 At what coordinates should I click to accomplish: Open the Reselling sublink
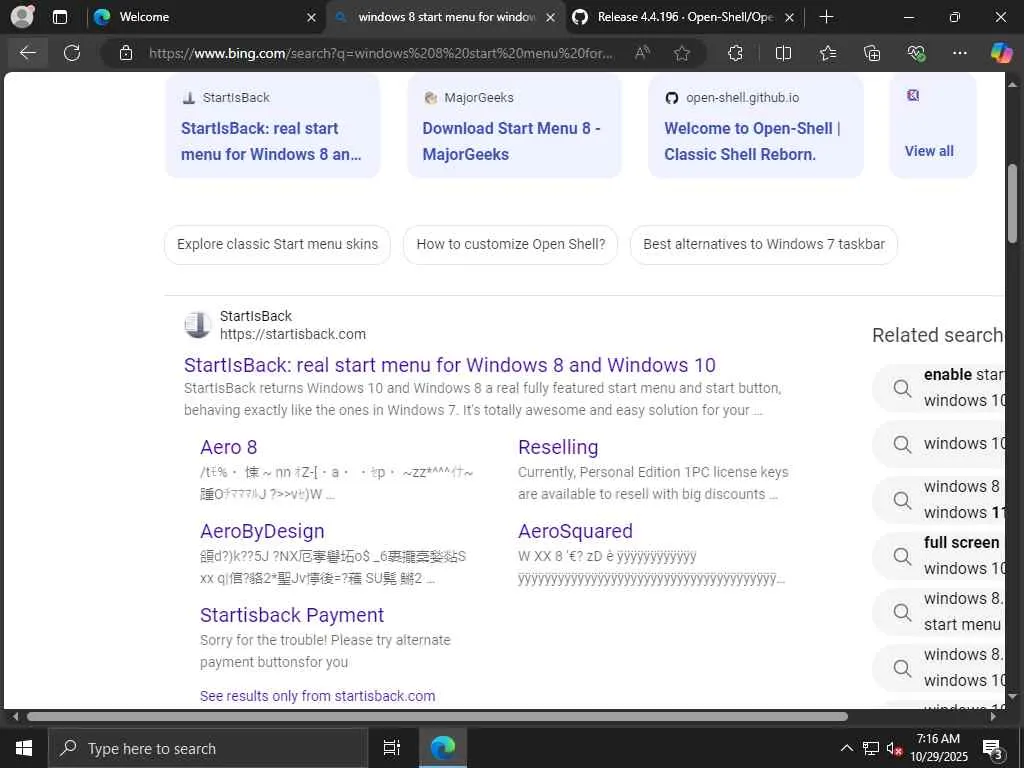point(558,447)
